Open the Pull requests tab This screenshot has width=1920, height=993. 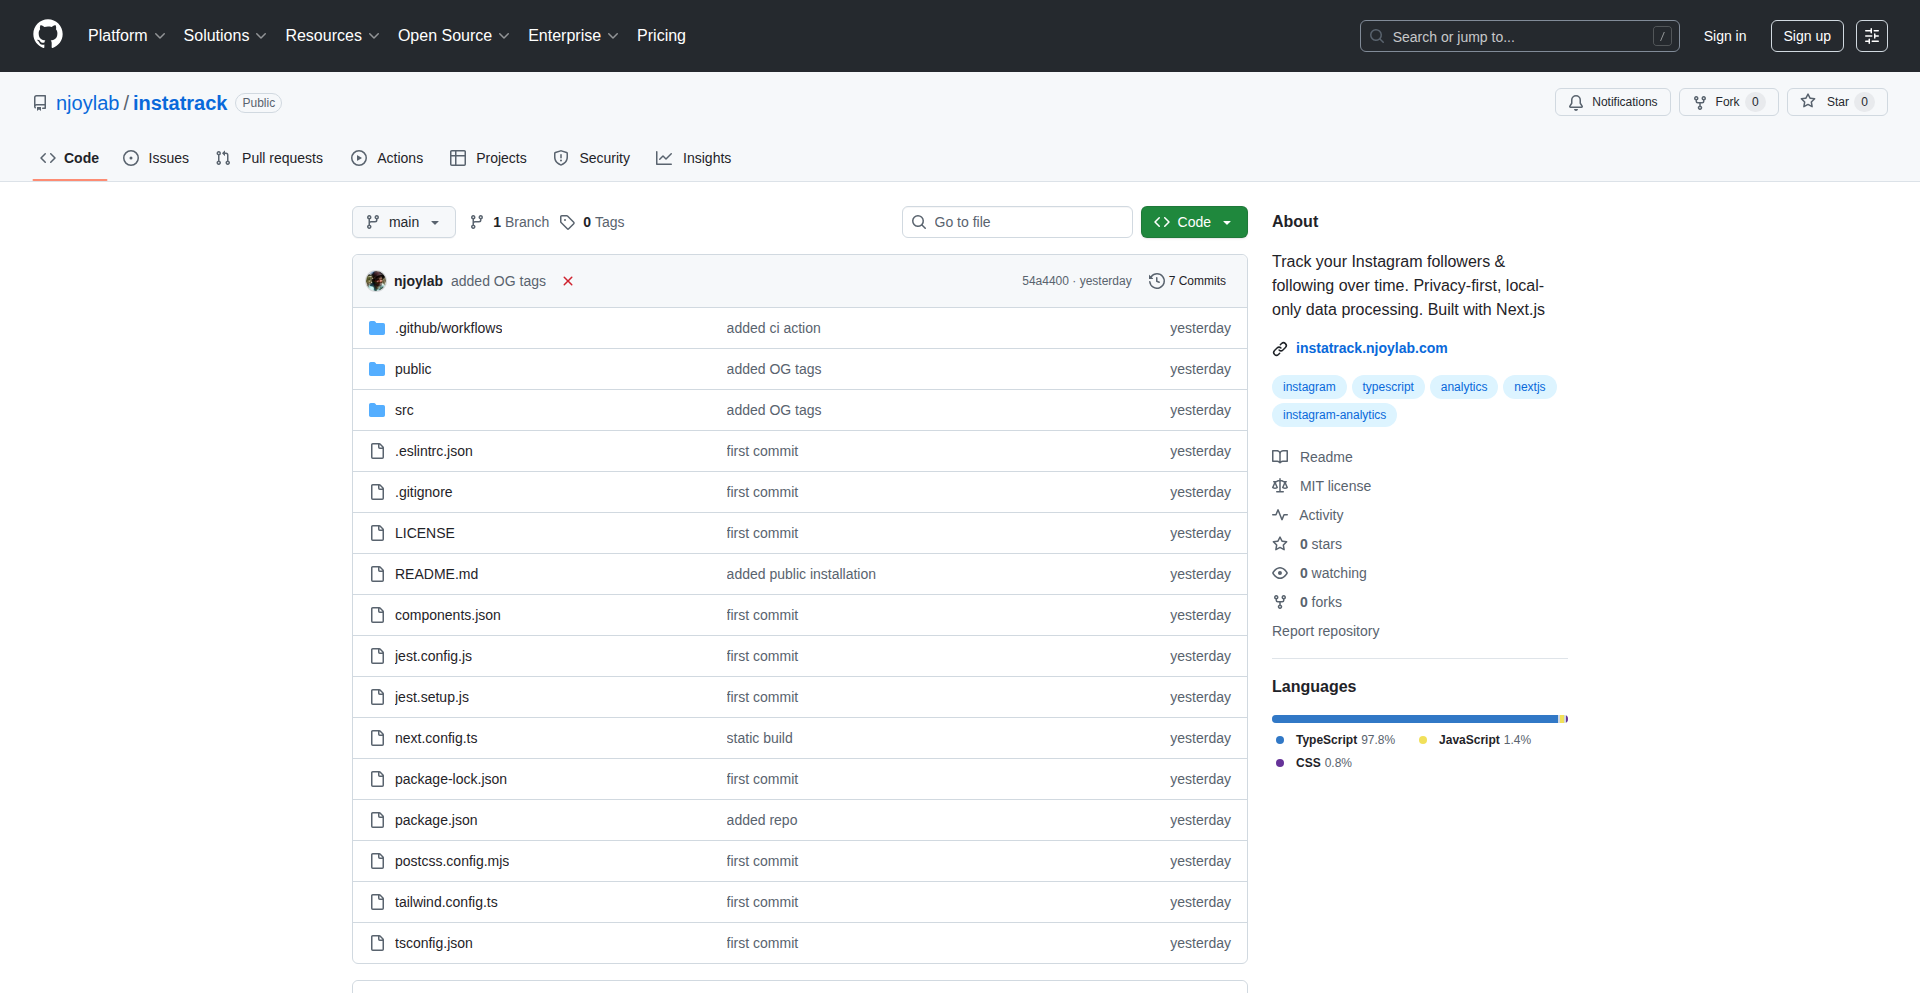pyautogui.click(x=270, y=158)
